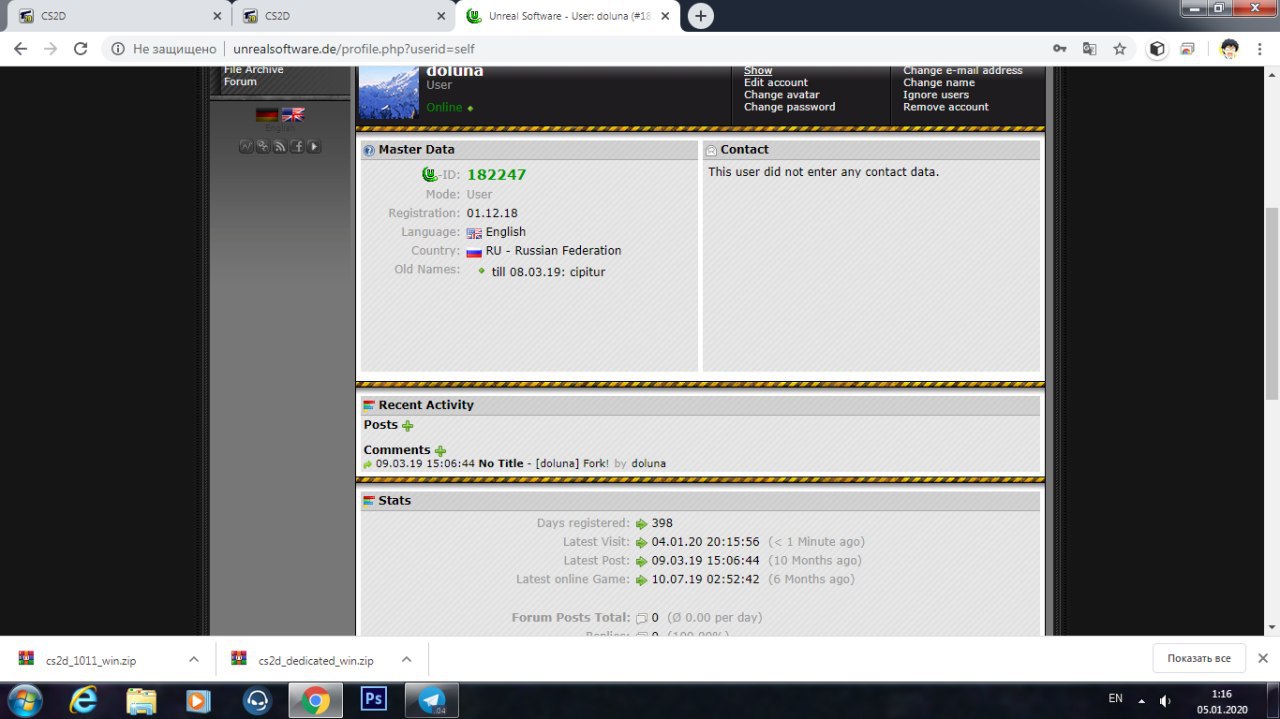This screenshot has height=719, width=1280.
Task: Click the page vertical scrollbar thumb
Action: [x=1271, y=304]
